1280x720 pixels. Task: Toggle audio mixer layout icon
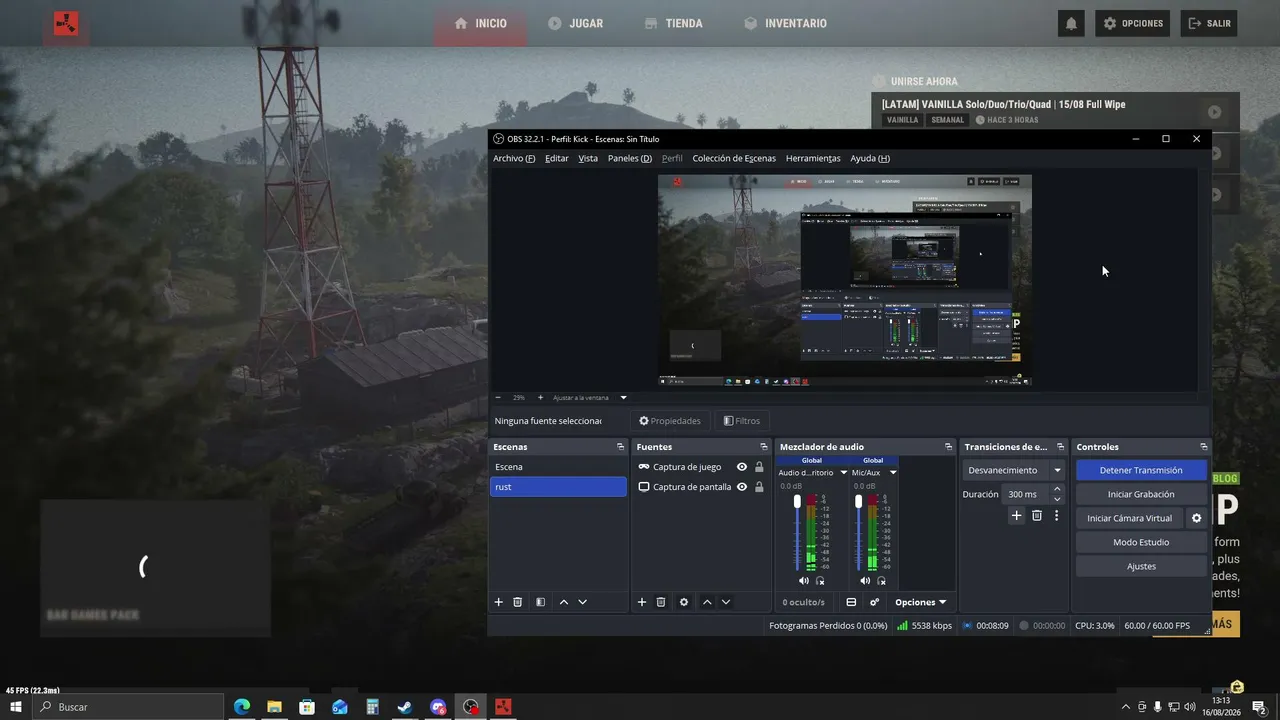[851, 602]
